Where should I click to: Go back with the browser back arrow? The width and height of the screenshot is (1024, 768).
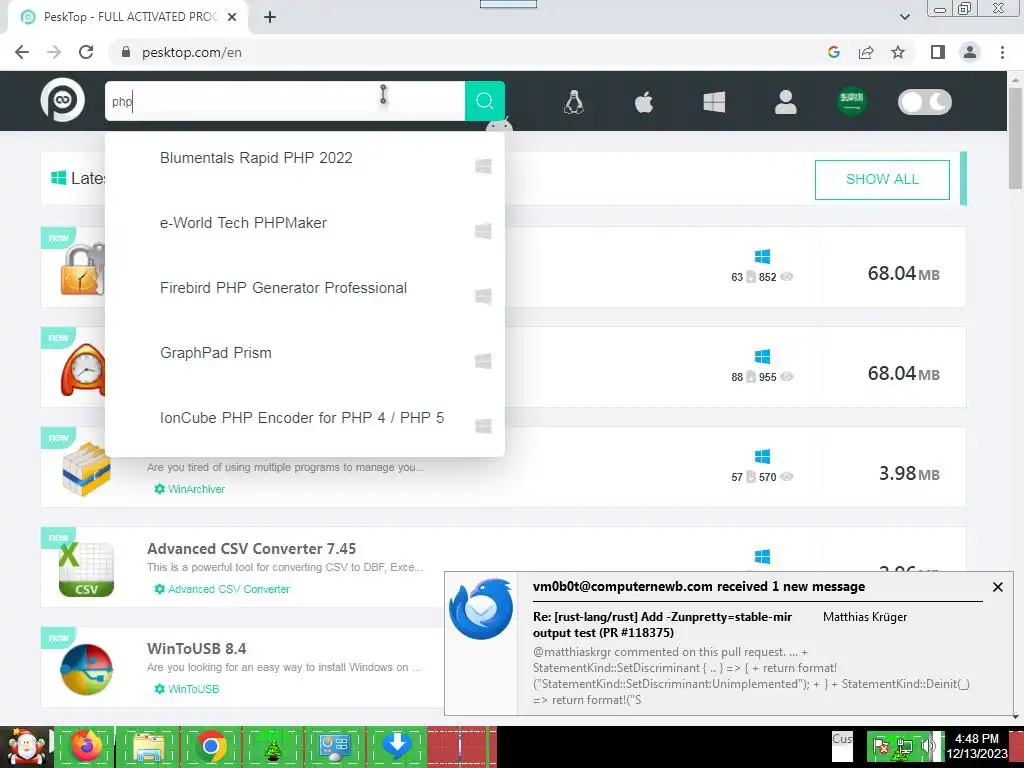(x=22, y=52)
